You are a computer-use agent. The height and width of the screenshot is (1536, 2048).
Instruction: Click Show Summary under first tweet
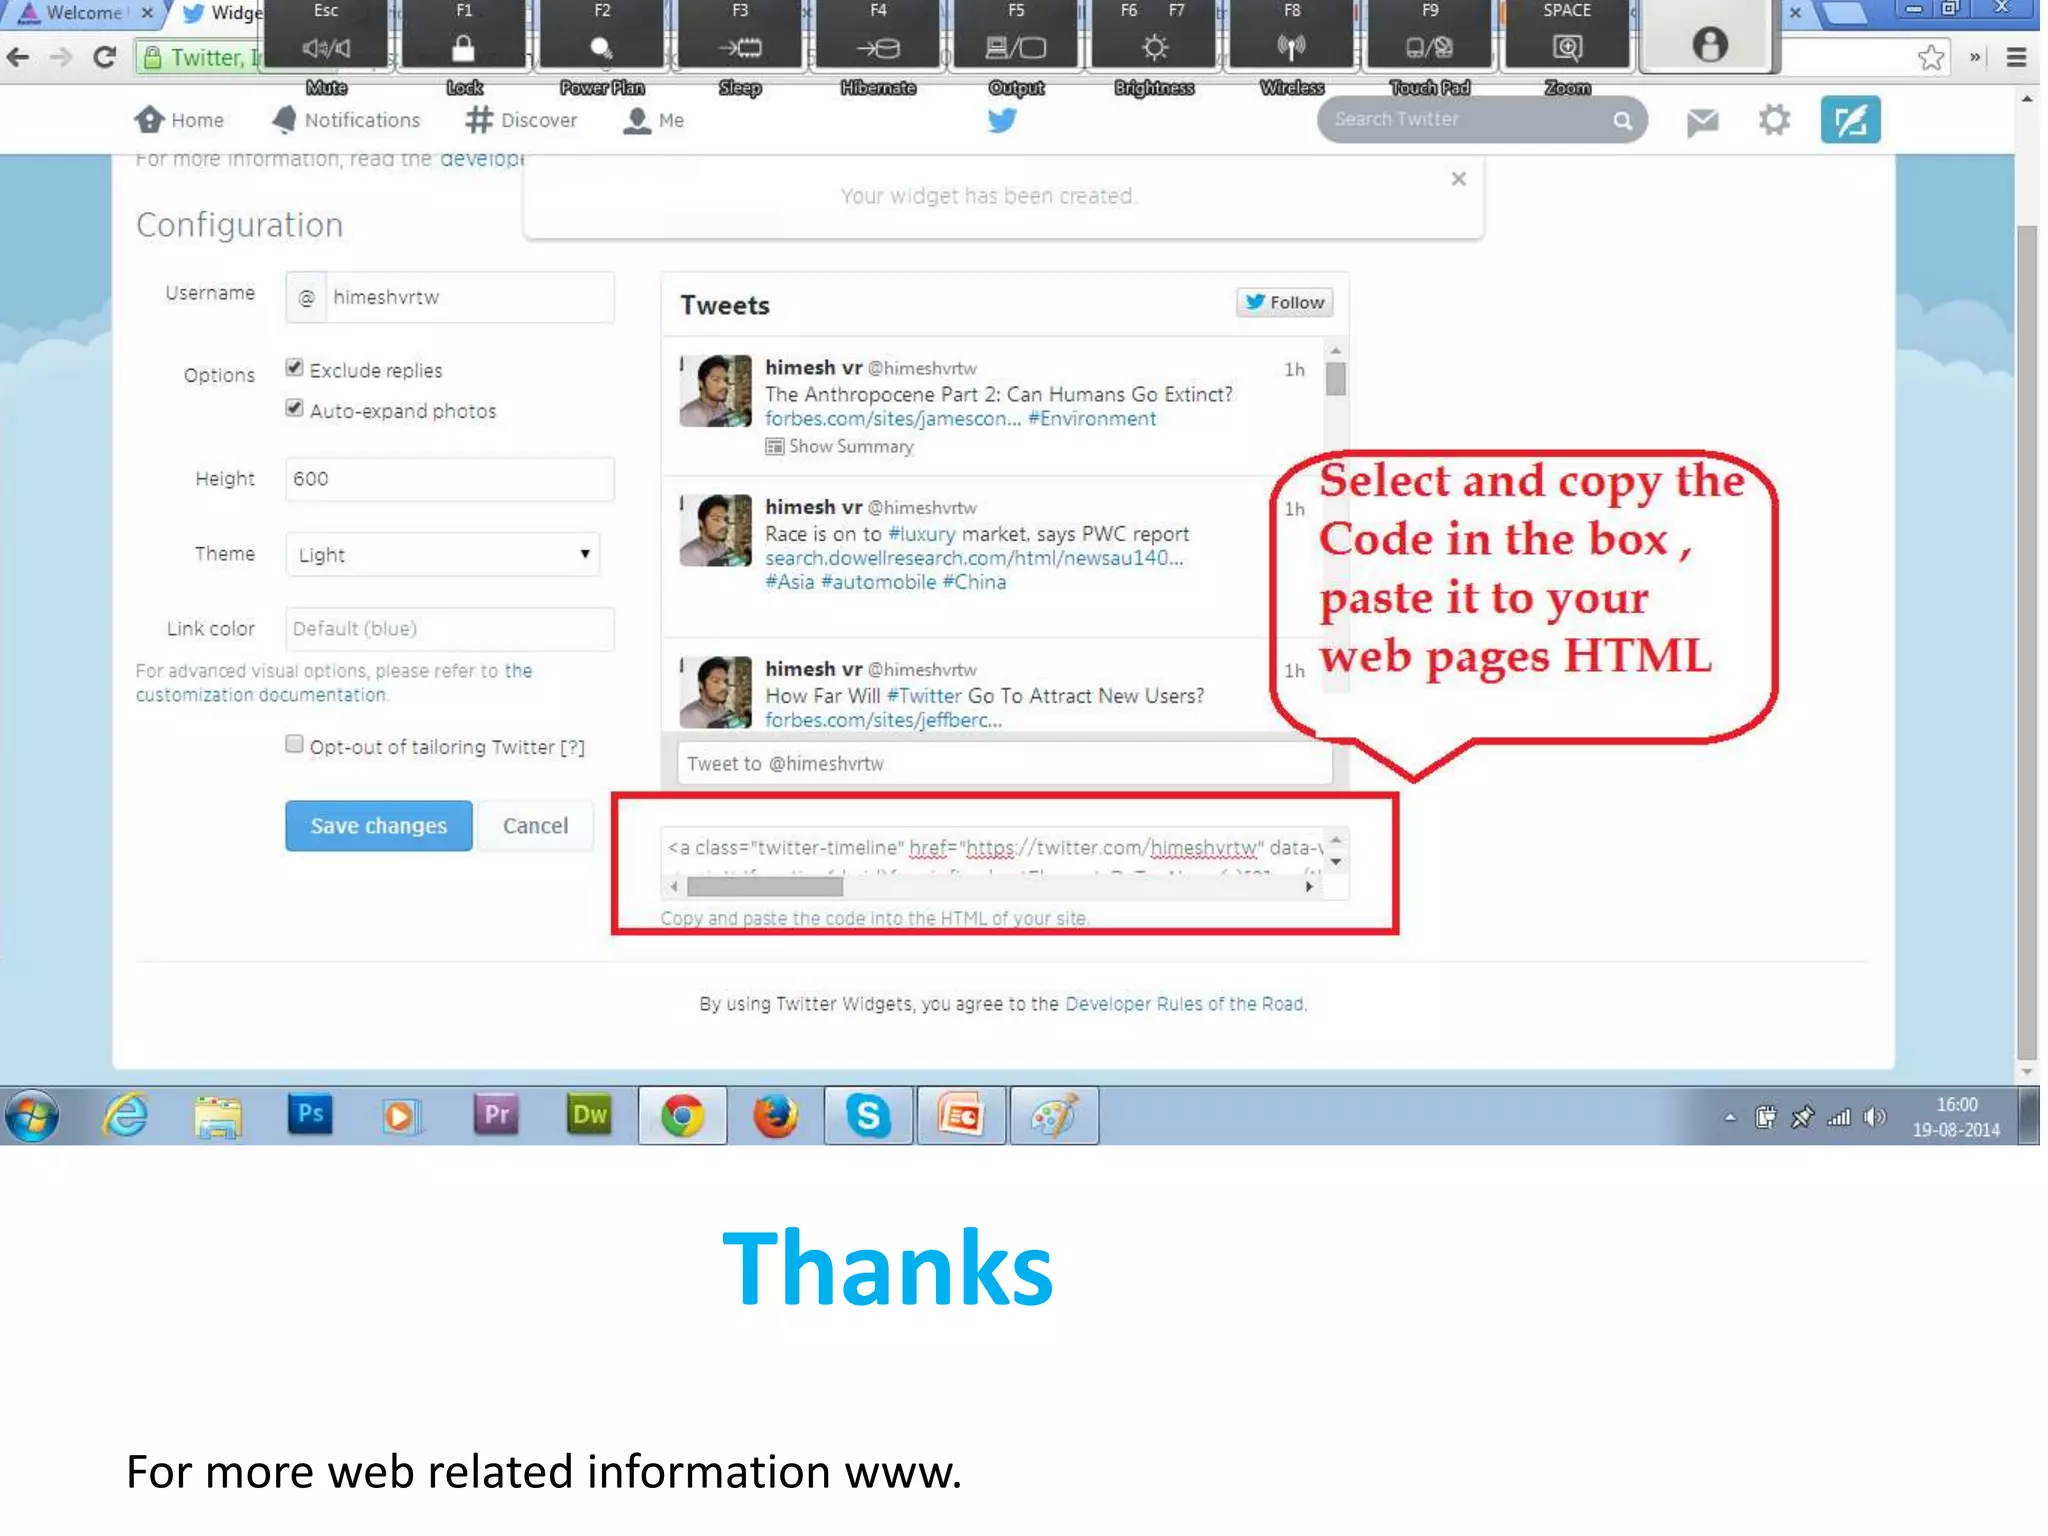point(840,446)
